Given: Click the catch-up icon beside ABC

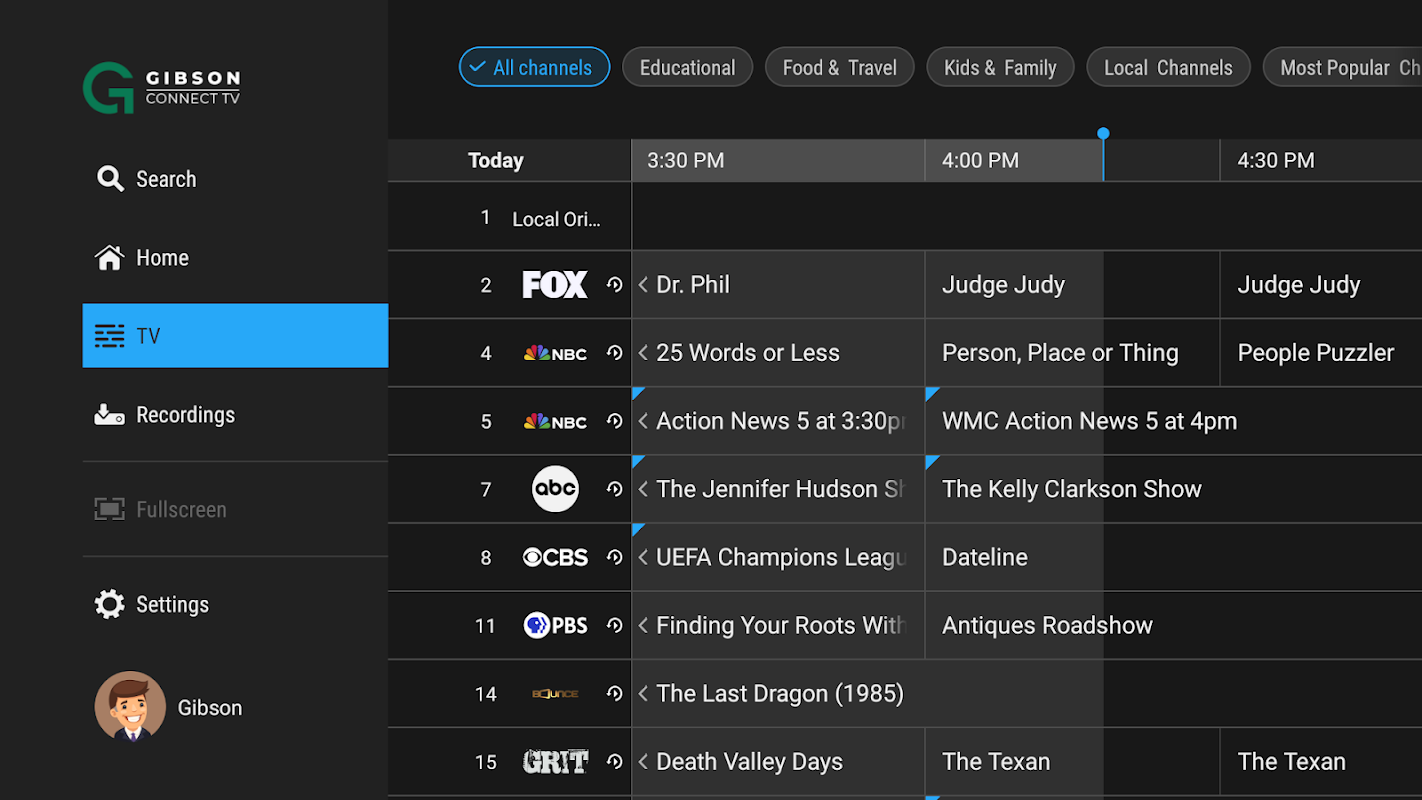Looking at the screenshot, I should (x=614, y=489).
